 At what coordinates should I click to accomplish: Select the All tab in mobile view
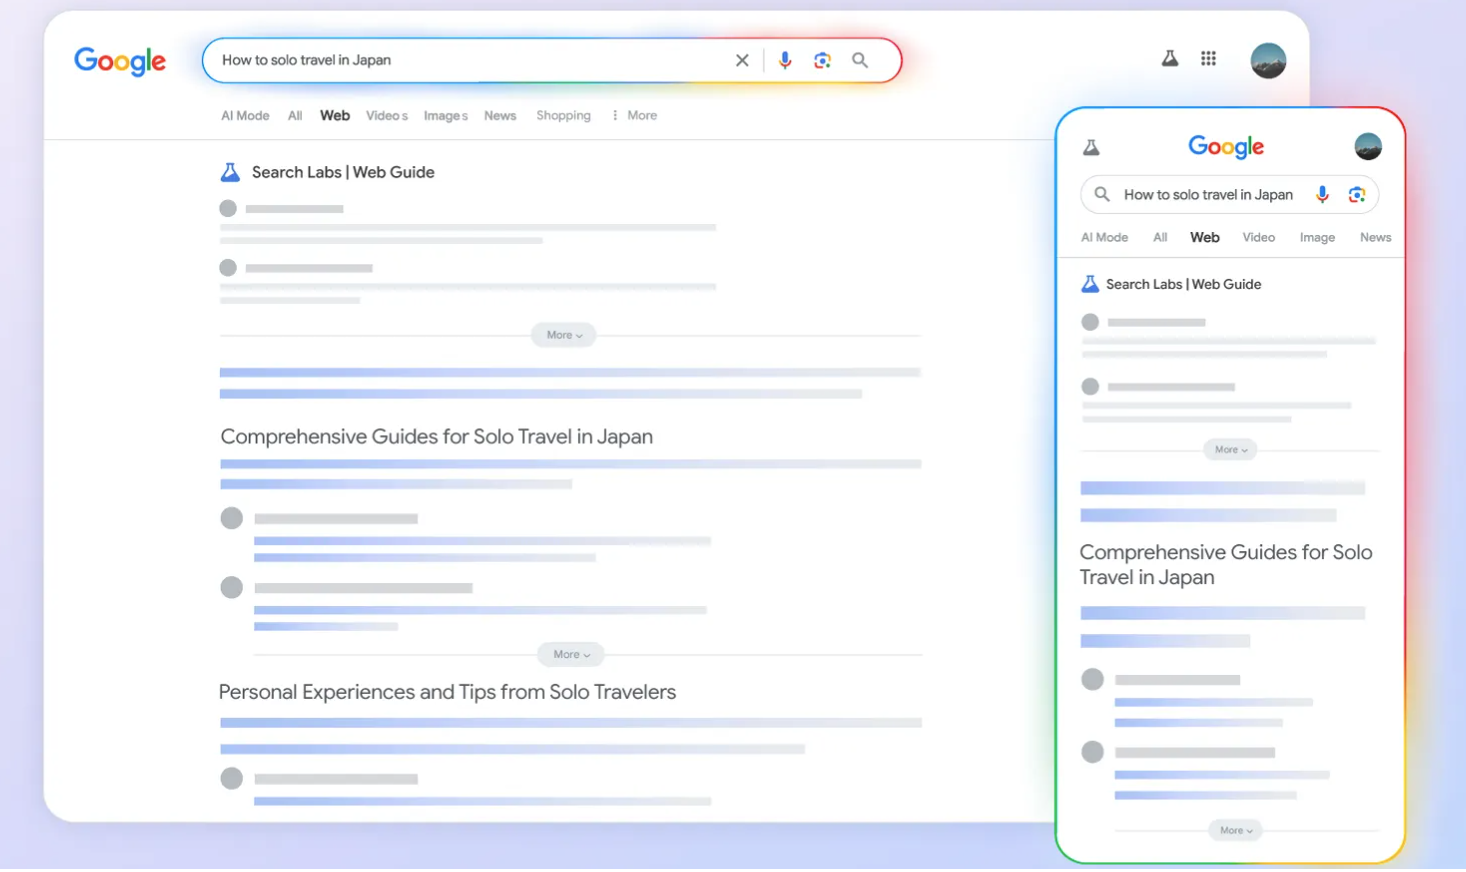tap(1160, 238)
